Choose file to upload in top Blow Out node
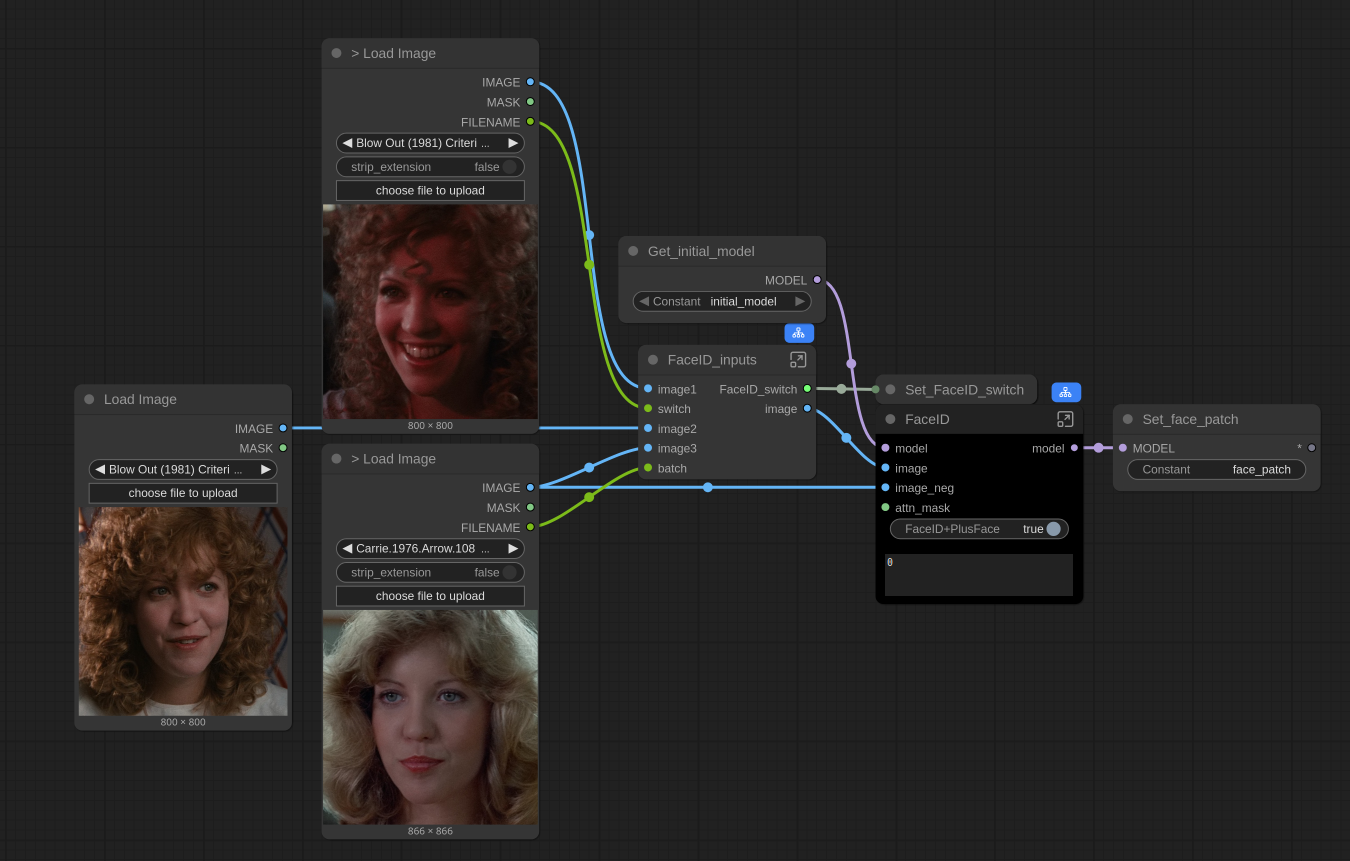 click(430, 190)
